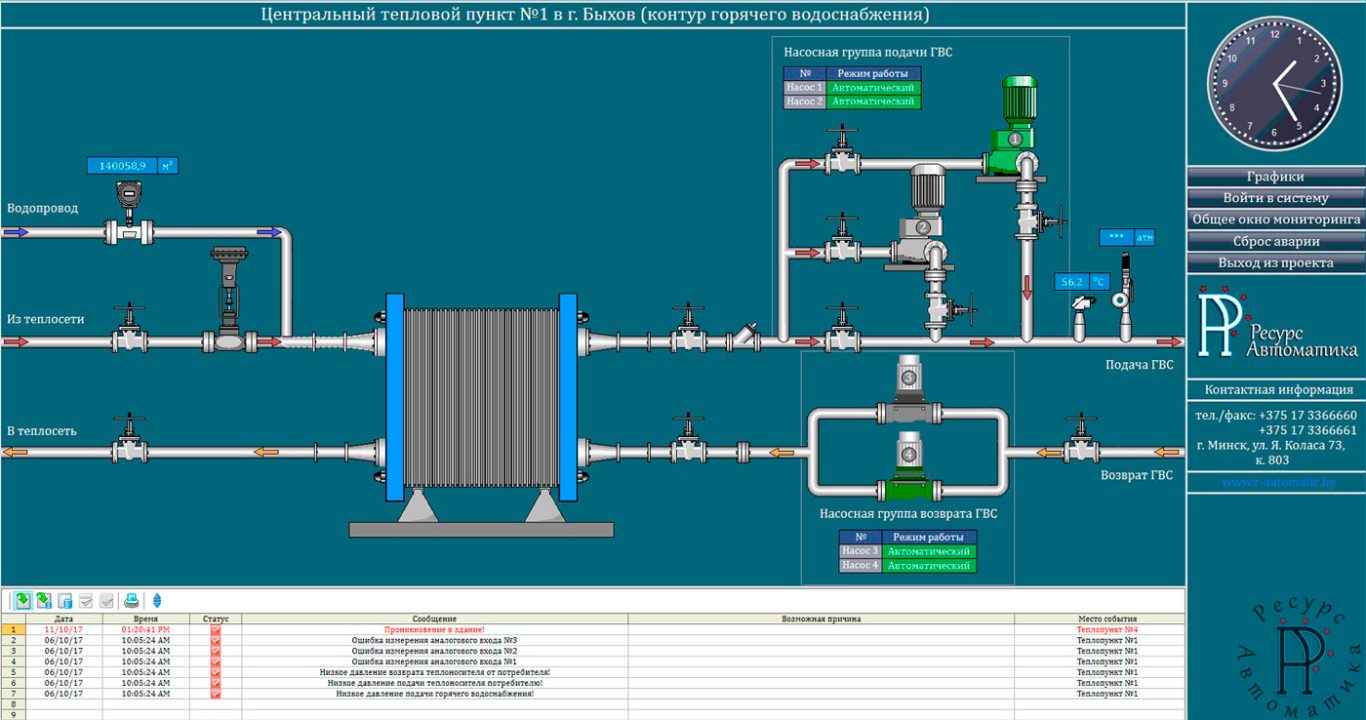Toggle status checkbox of alarm row 5
The image size is (1366, 720).
click(x=215, y=672)
